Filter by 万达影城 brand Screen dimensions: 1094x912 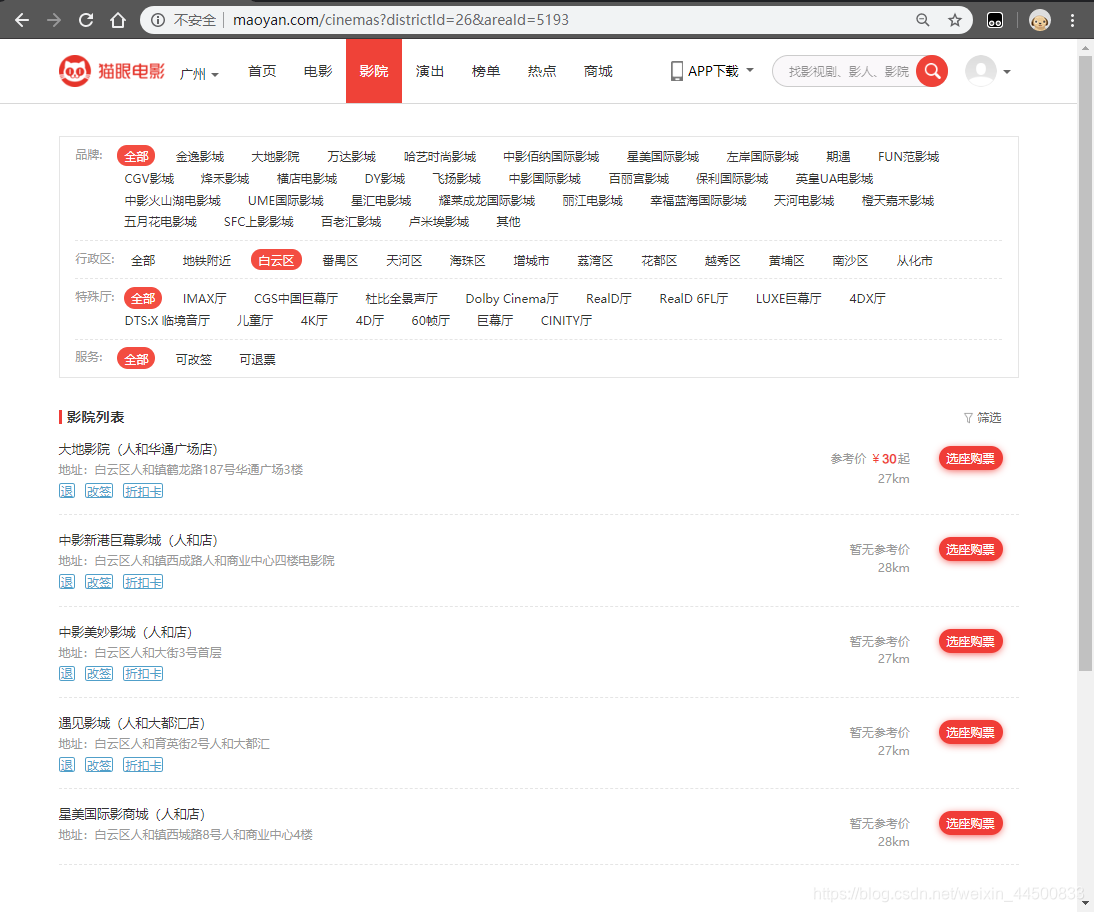(352, 156)
